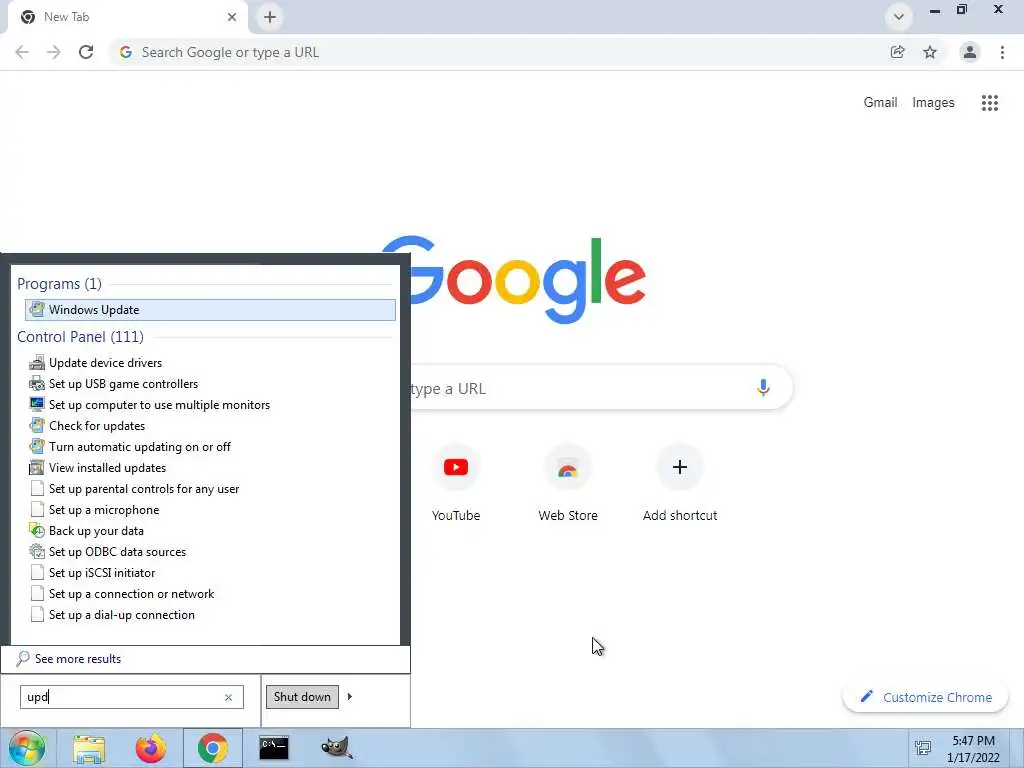Open Command Prompt from the taskbar

(x=274, y=748)
